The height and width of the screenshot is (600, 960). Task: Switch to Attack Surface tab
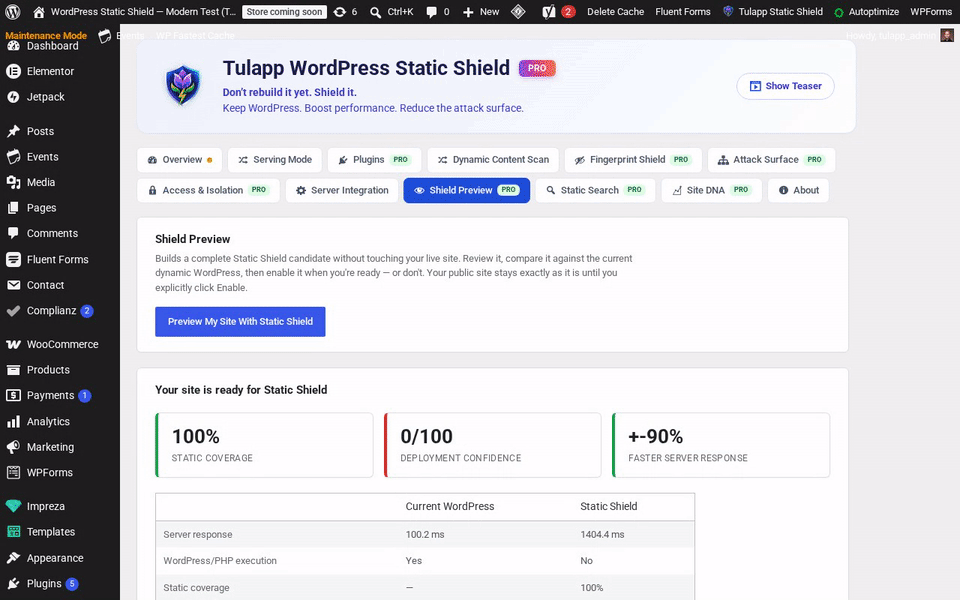point(771,160)
